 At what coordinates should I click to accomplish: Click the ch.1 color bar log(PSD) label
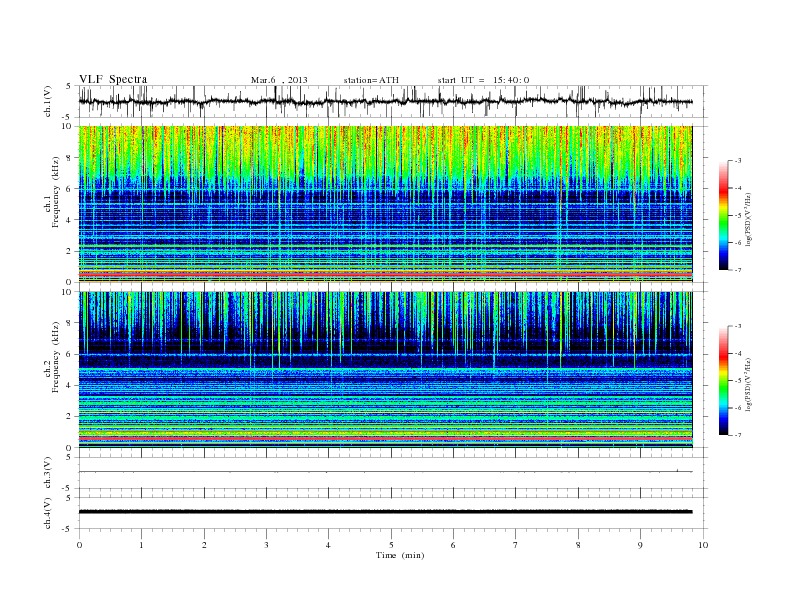point(749,219)
